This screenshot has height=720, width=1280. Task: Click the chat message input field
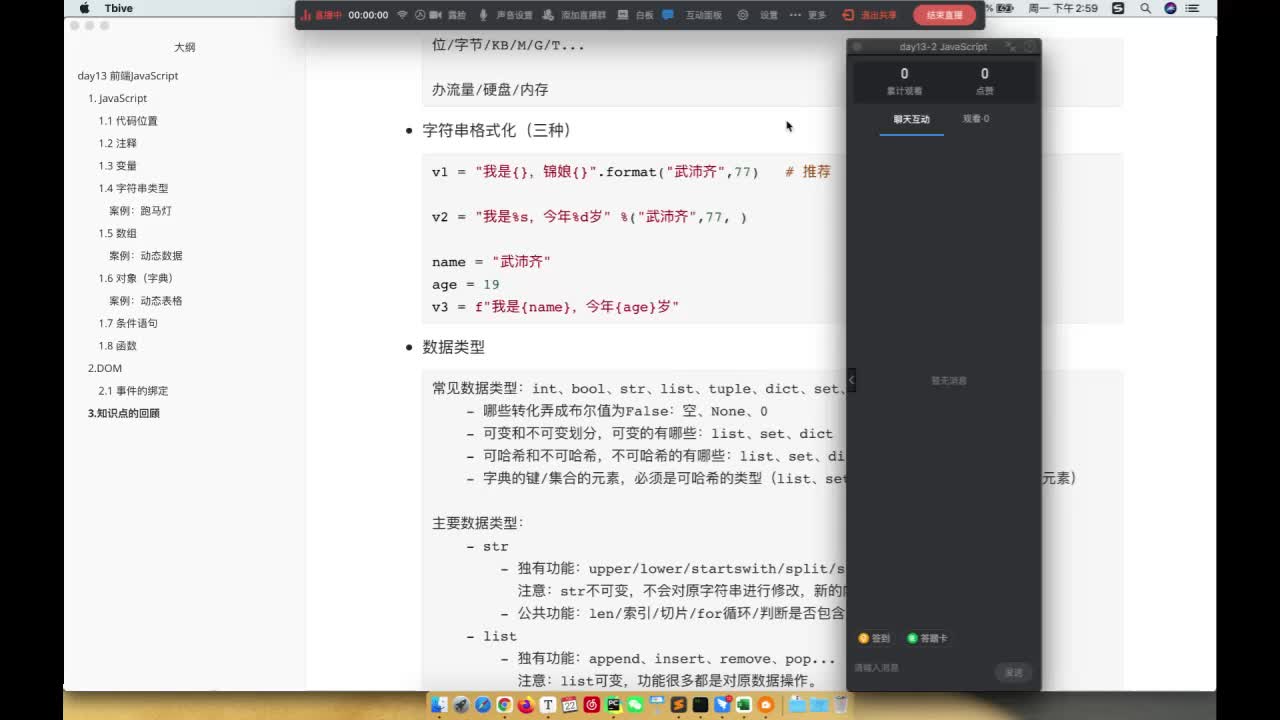pos(920,668)
